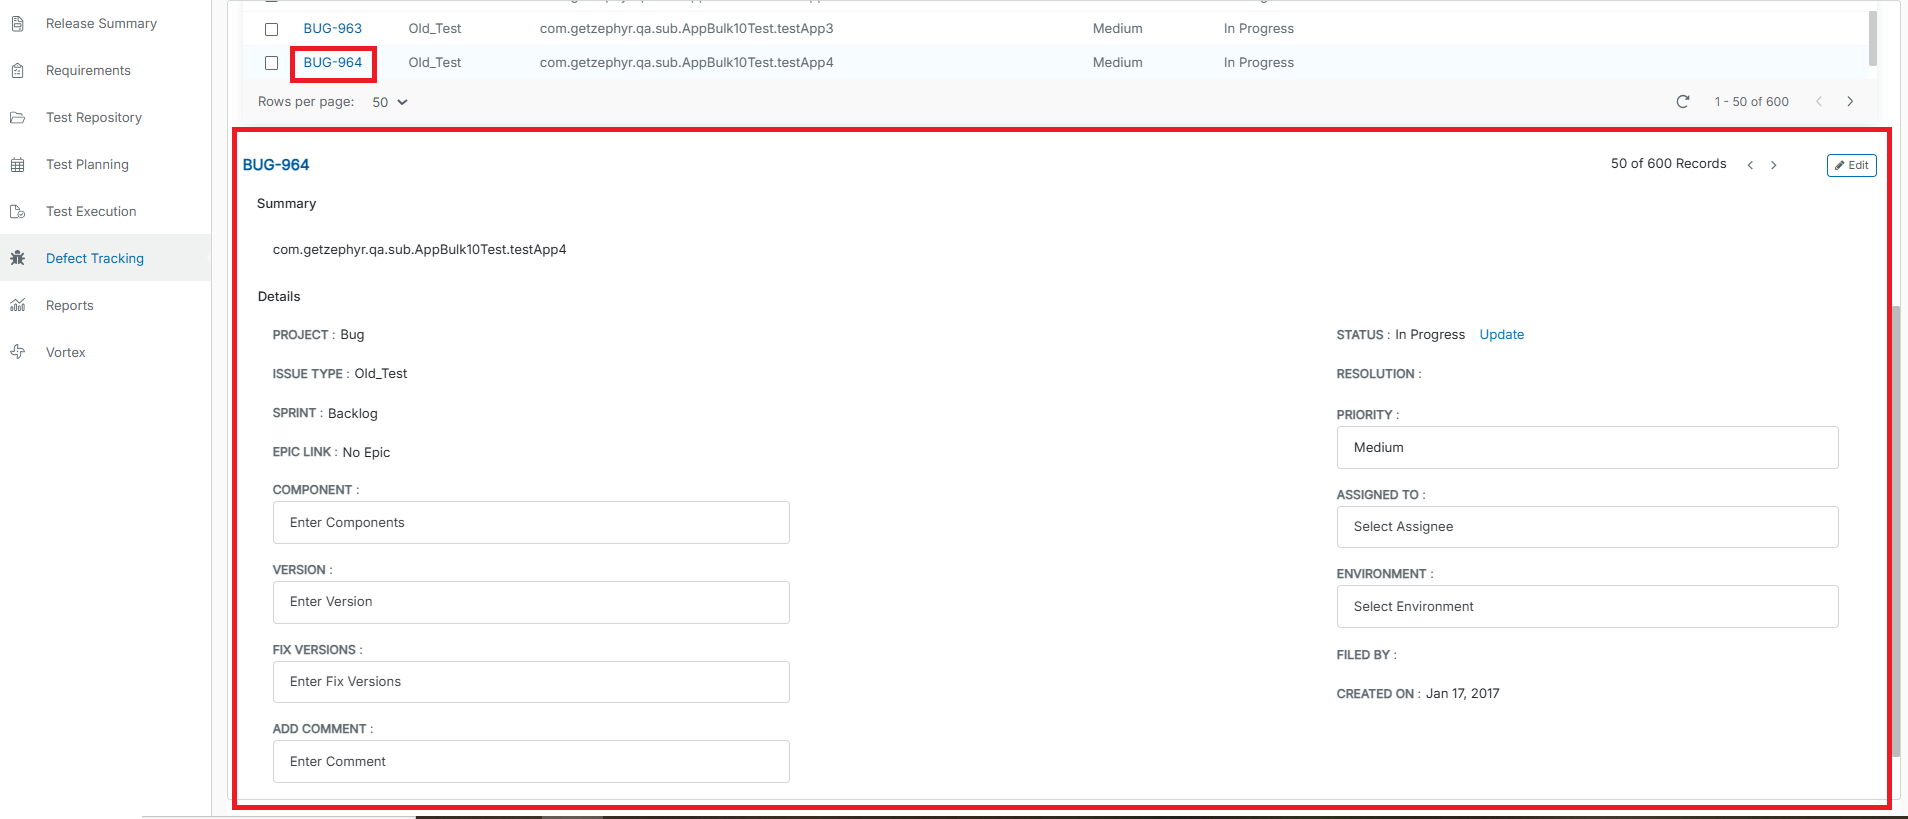Open the BUG-963 link in table

[332, 29]
